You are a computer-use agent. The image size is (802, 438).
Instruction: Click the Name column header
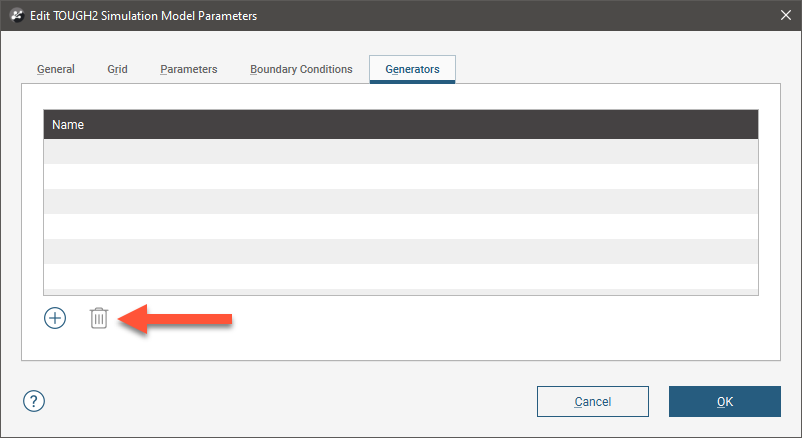(400, 125)
